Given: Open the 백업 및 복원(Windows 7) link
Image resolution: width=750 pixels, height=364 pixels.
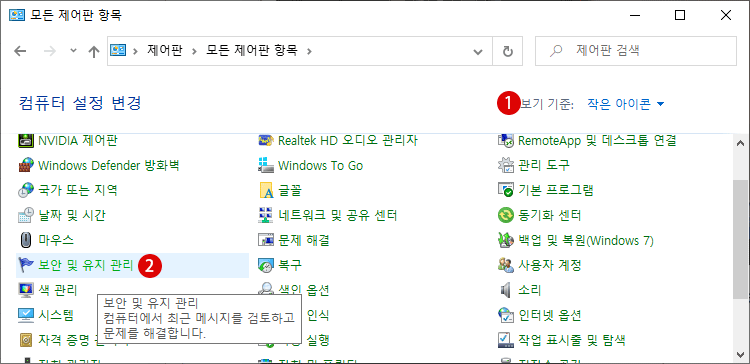Looking at the screenshot, I should (x=586, y=240).
